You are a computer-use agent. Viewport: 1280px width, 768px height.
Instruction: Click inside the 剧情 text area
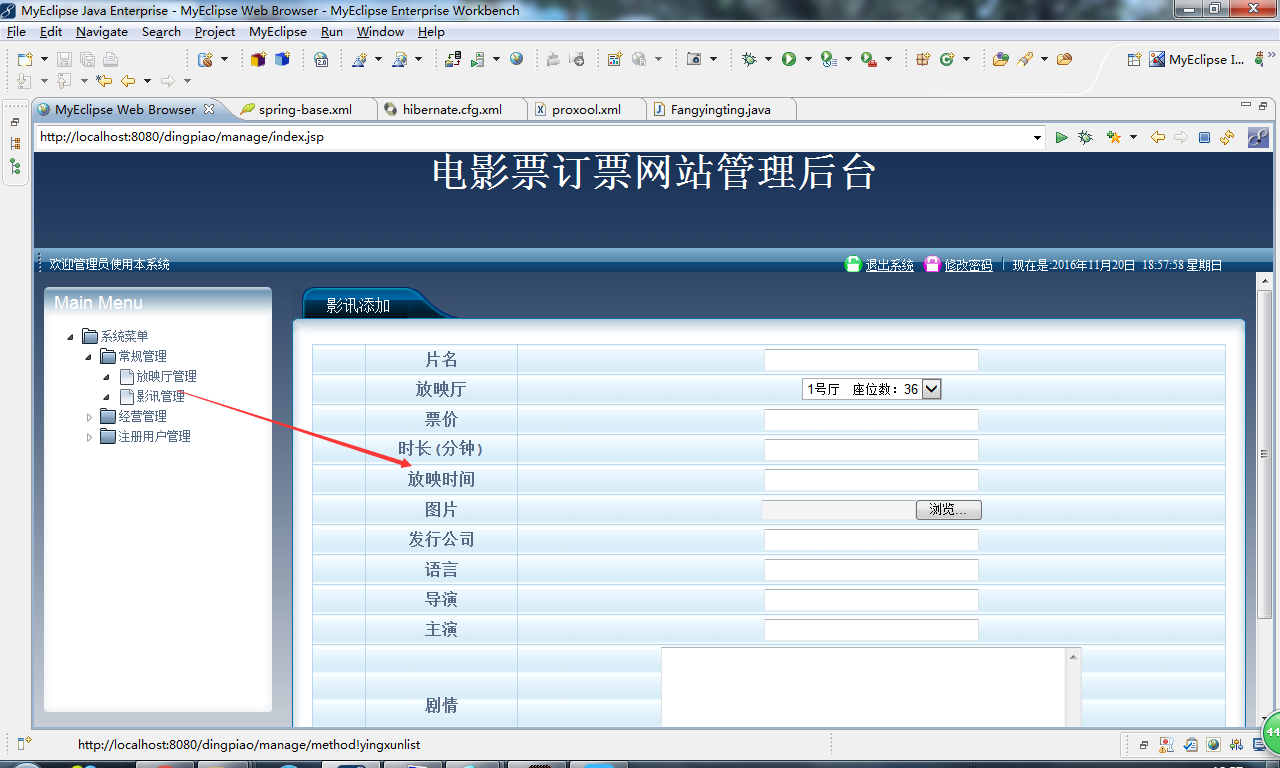click(864, 688)
